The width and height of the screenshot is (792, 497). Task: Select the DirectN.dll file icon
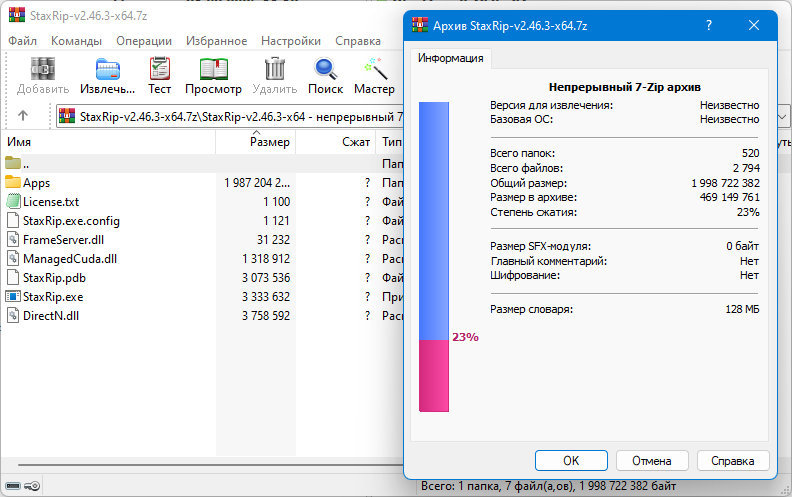pos(13,315)
